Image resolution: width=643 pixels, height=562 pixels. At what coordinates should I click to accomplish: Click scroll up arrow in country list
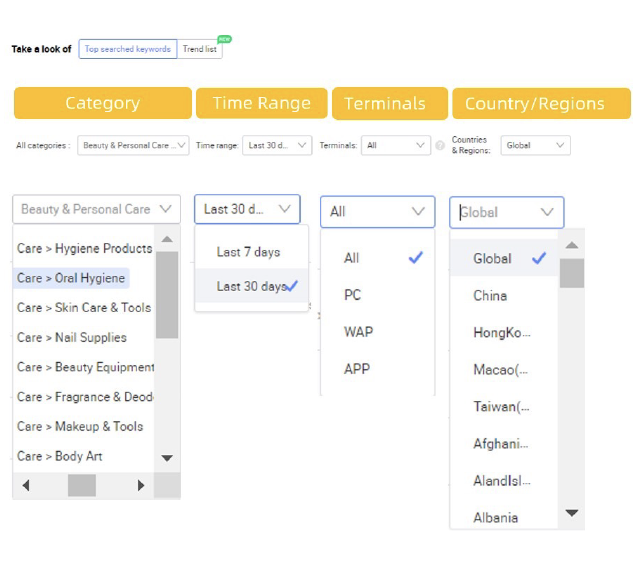(571, 245)
